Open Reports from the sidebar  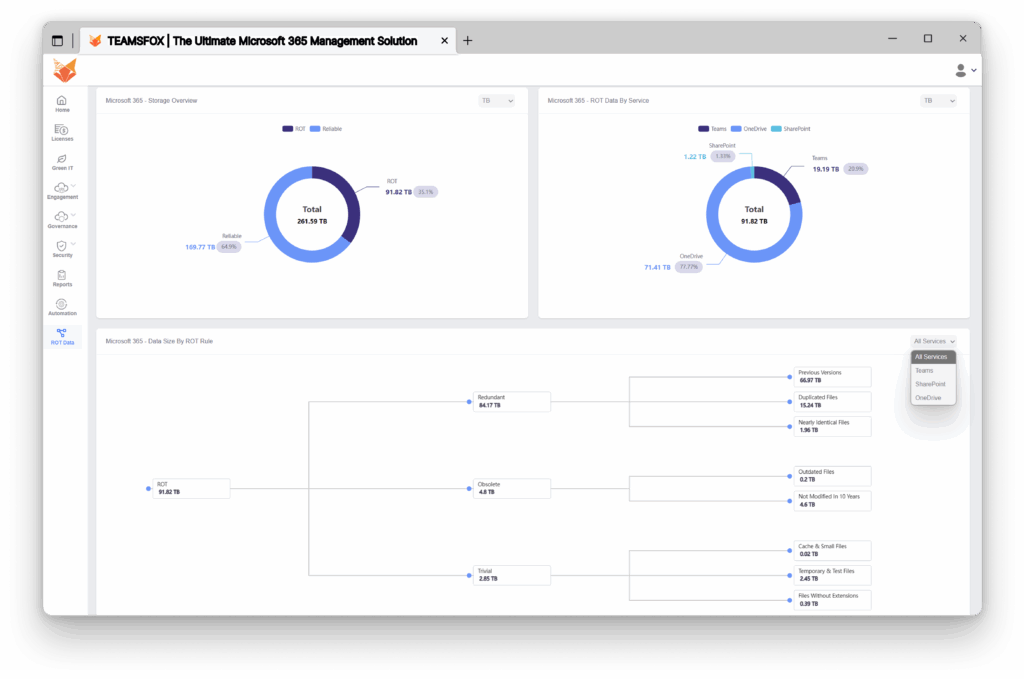coord(61,279)
